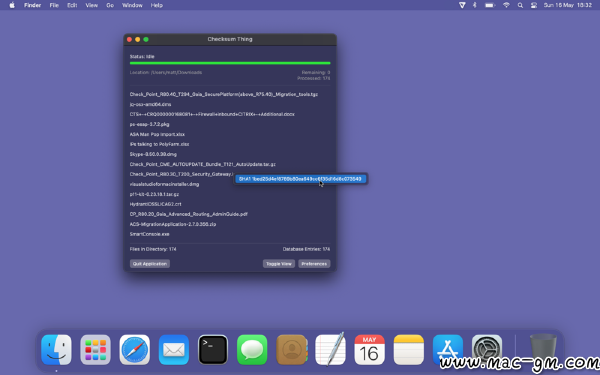Select ACS-MigrationApplication zip file

(173, 224)
